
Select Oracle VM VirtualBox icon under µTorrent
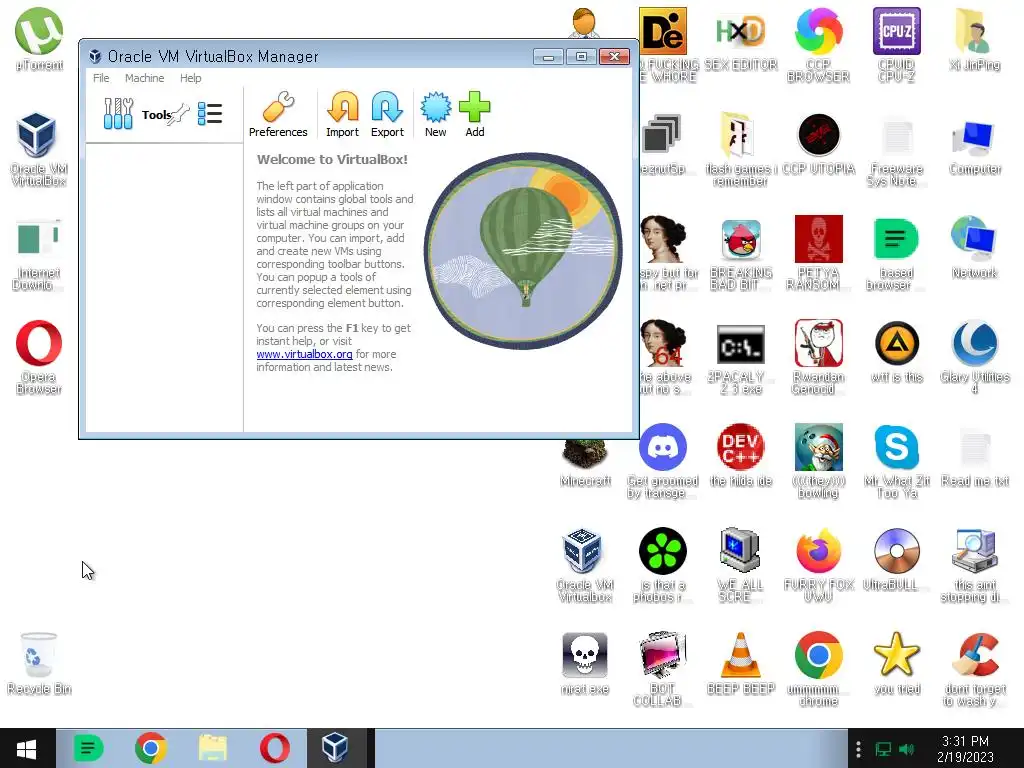coord(38,149)
